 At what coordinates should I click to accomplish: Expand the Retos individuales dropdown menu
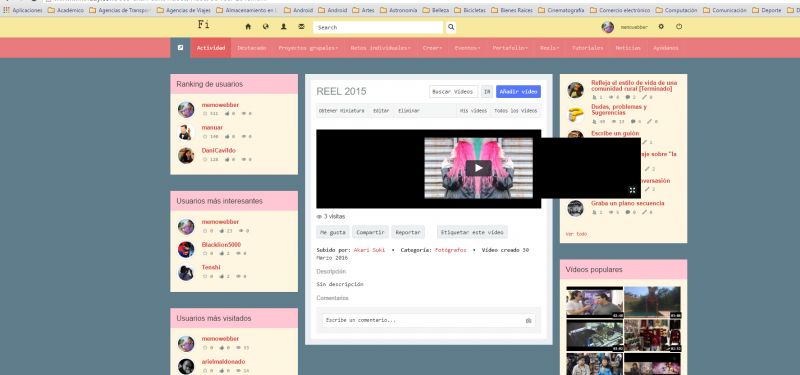coord(381,48)
